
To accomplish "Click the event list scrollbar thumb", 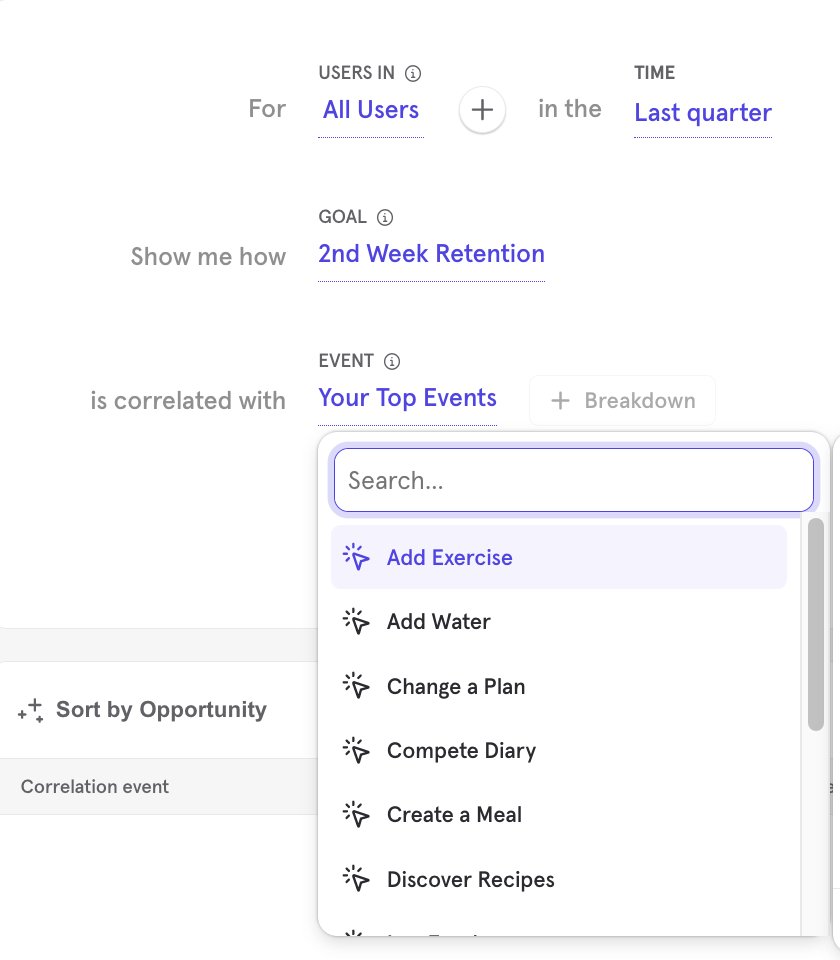I will [x=816, y=624].
